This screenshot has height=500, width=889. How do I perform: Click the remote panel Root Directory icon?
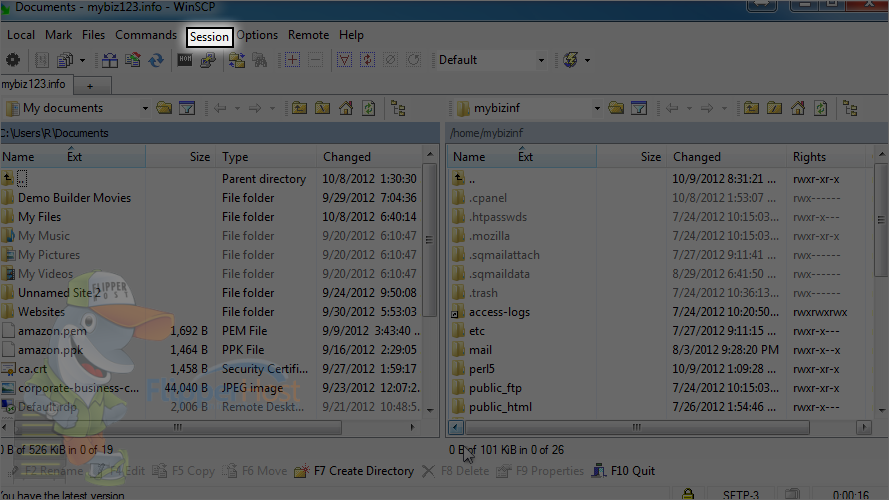point(774,108)
